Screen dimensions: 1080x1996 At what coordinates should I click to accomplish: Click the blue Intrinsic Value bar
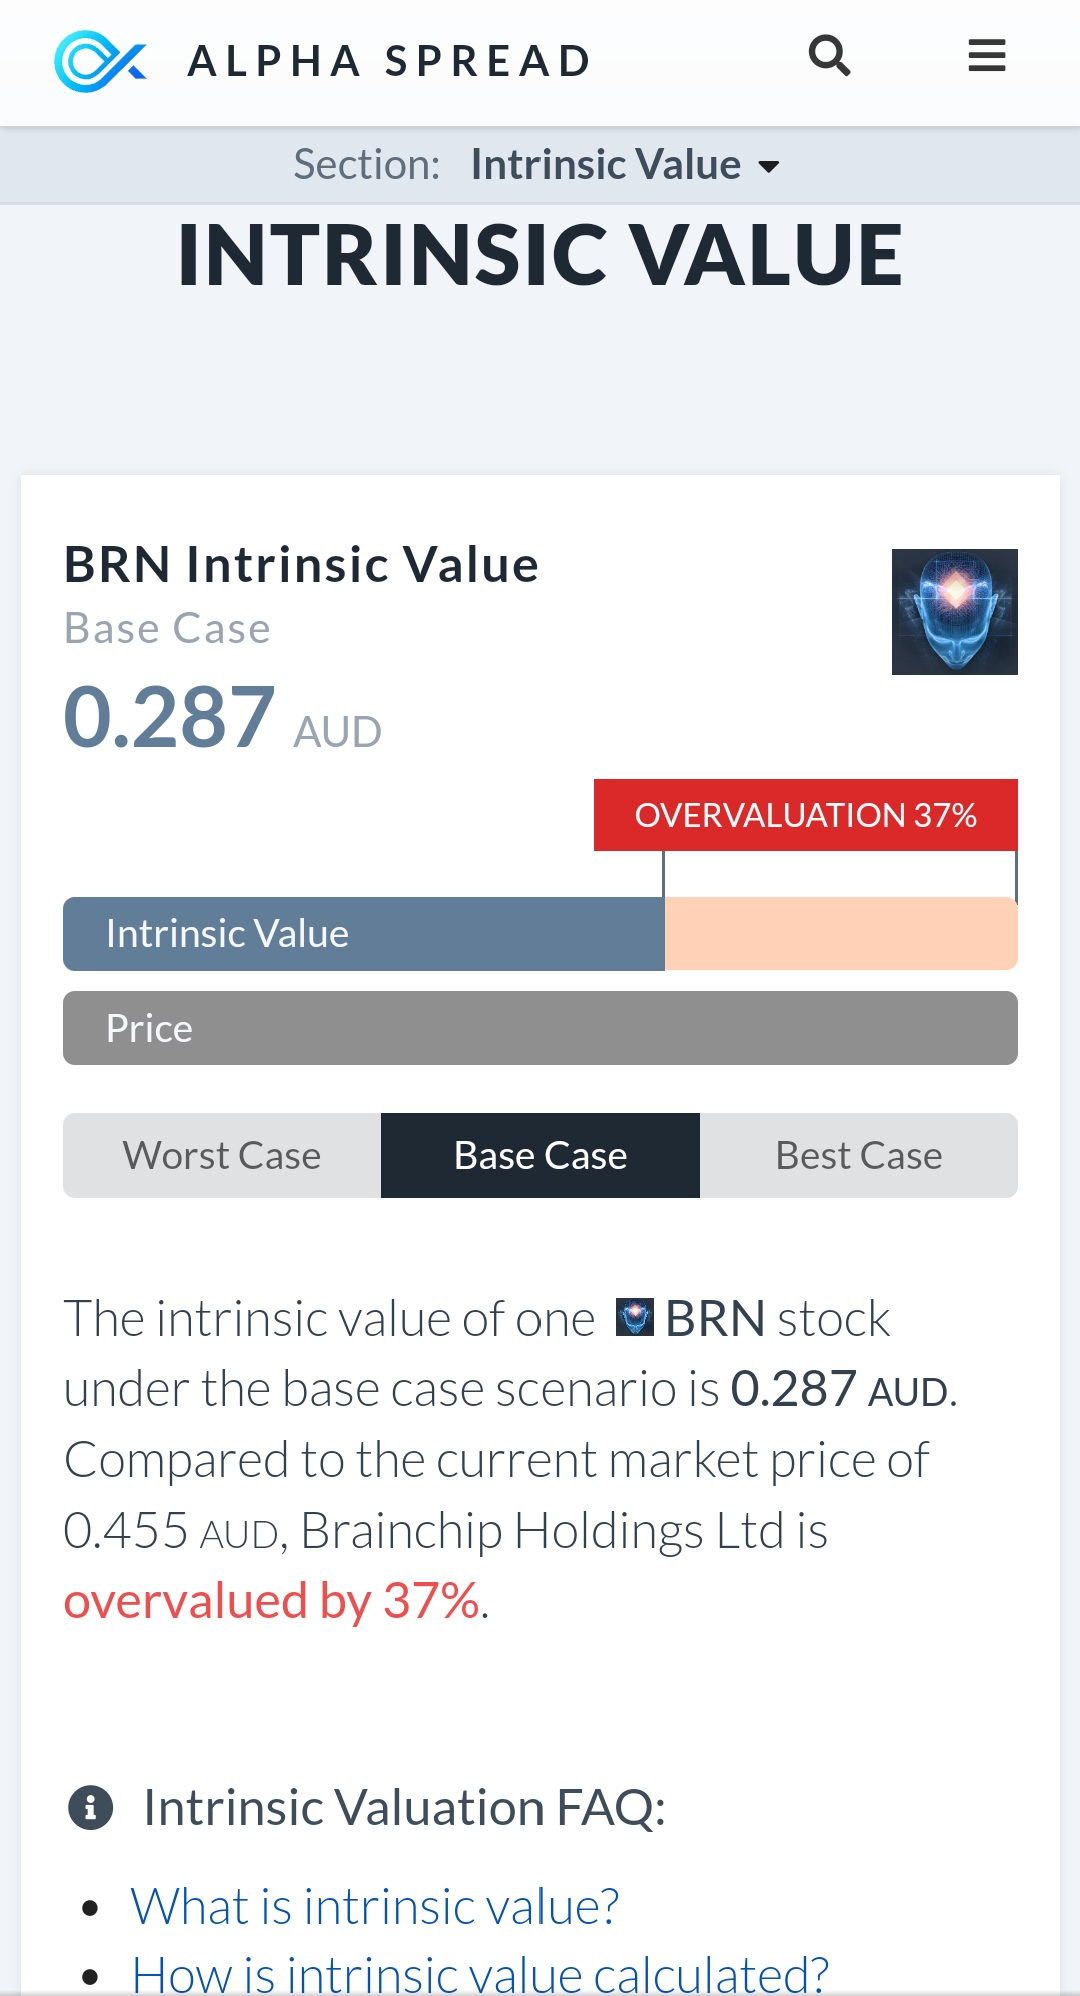point(363,934)
